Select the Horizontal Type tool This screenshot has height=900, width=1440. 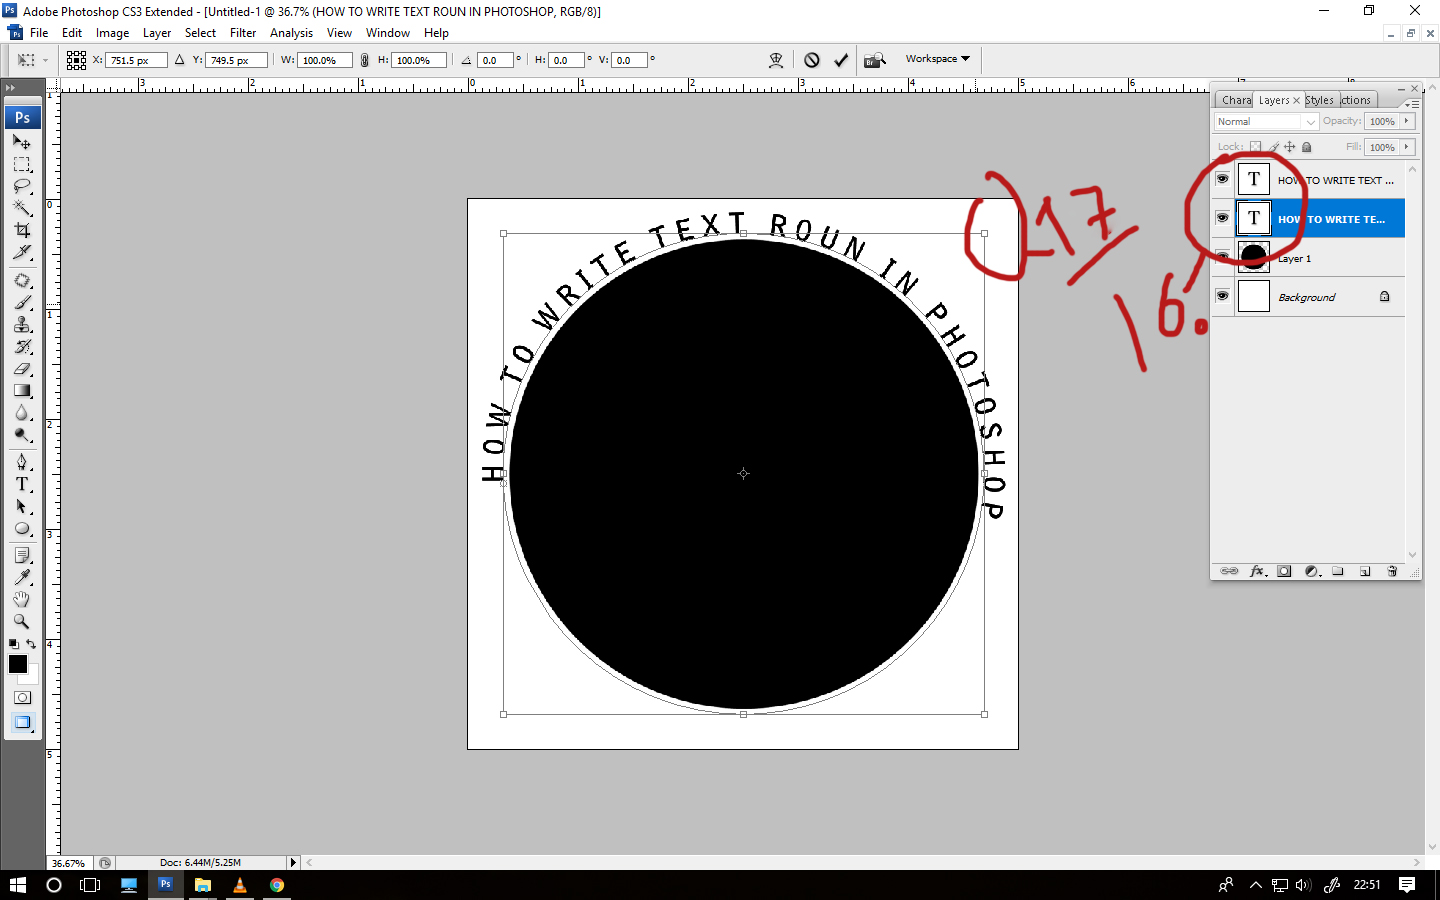(22, 484)
